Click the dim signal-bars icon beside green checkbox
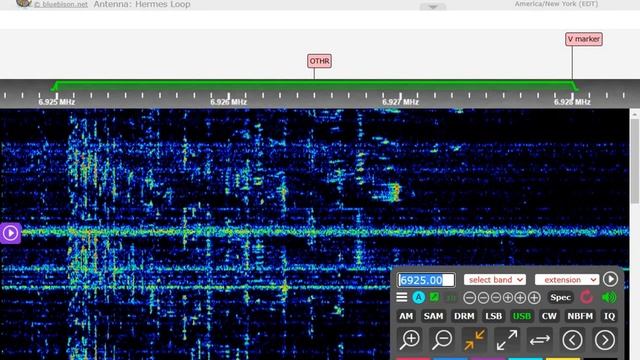640x360 pixels. pyautogui.click(x=451, y=298)
